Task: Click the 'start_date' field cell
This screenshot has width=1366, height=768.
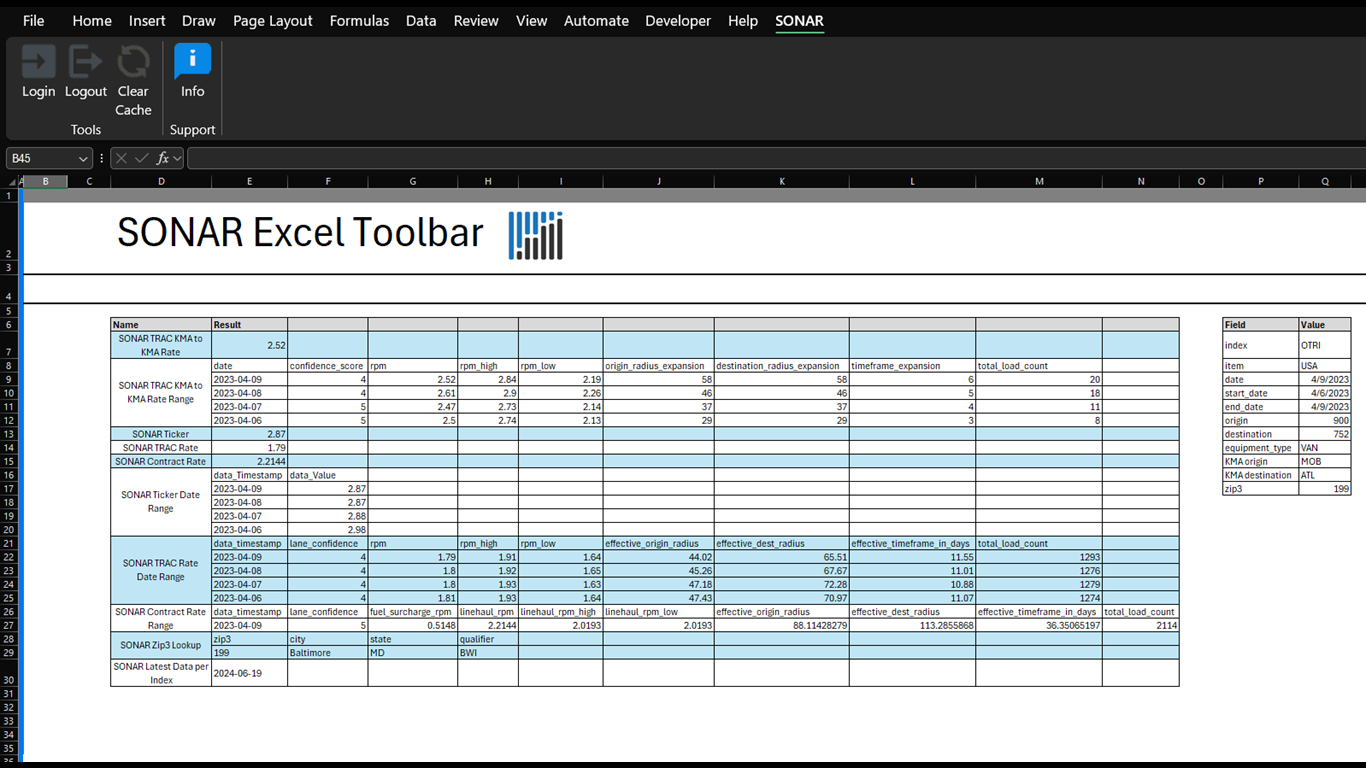Action: tap(1261, 393)
